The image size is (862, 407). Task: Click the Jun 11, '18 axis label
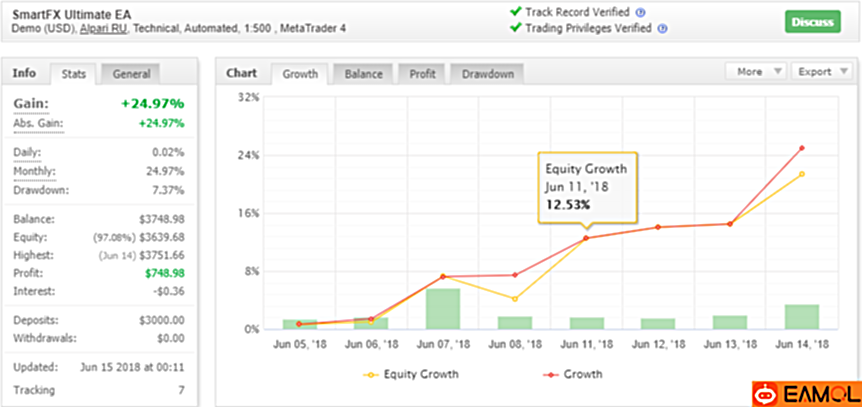586,345
